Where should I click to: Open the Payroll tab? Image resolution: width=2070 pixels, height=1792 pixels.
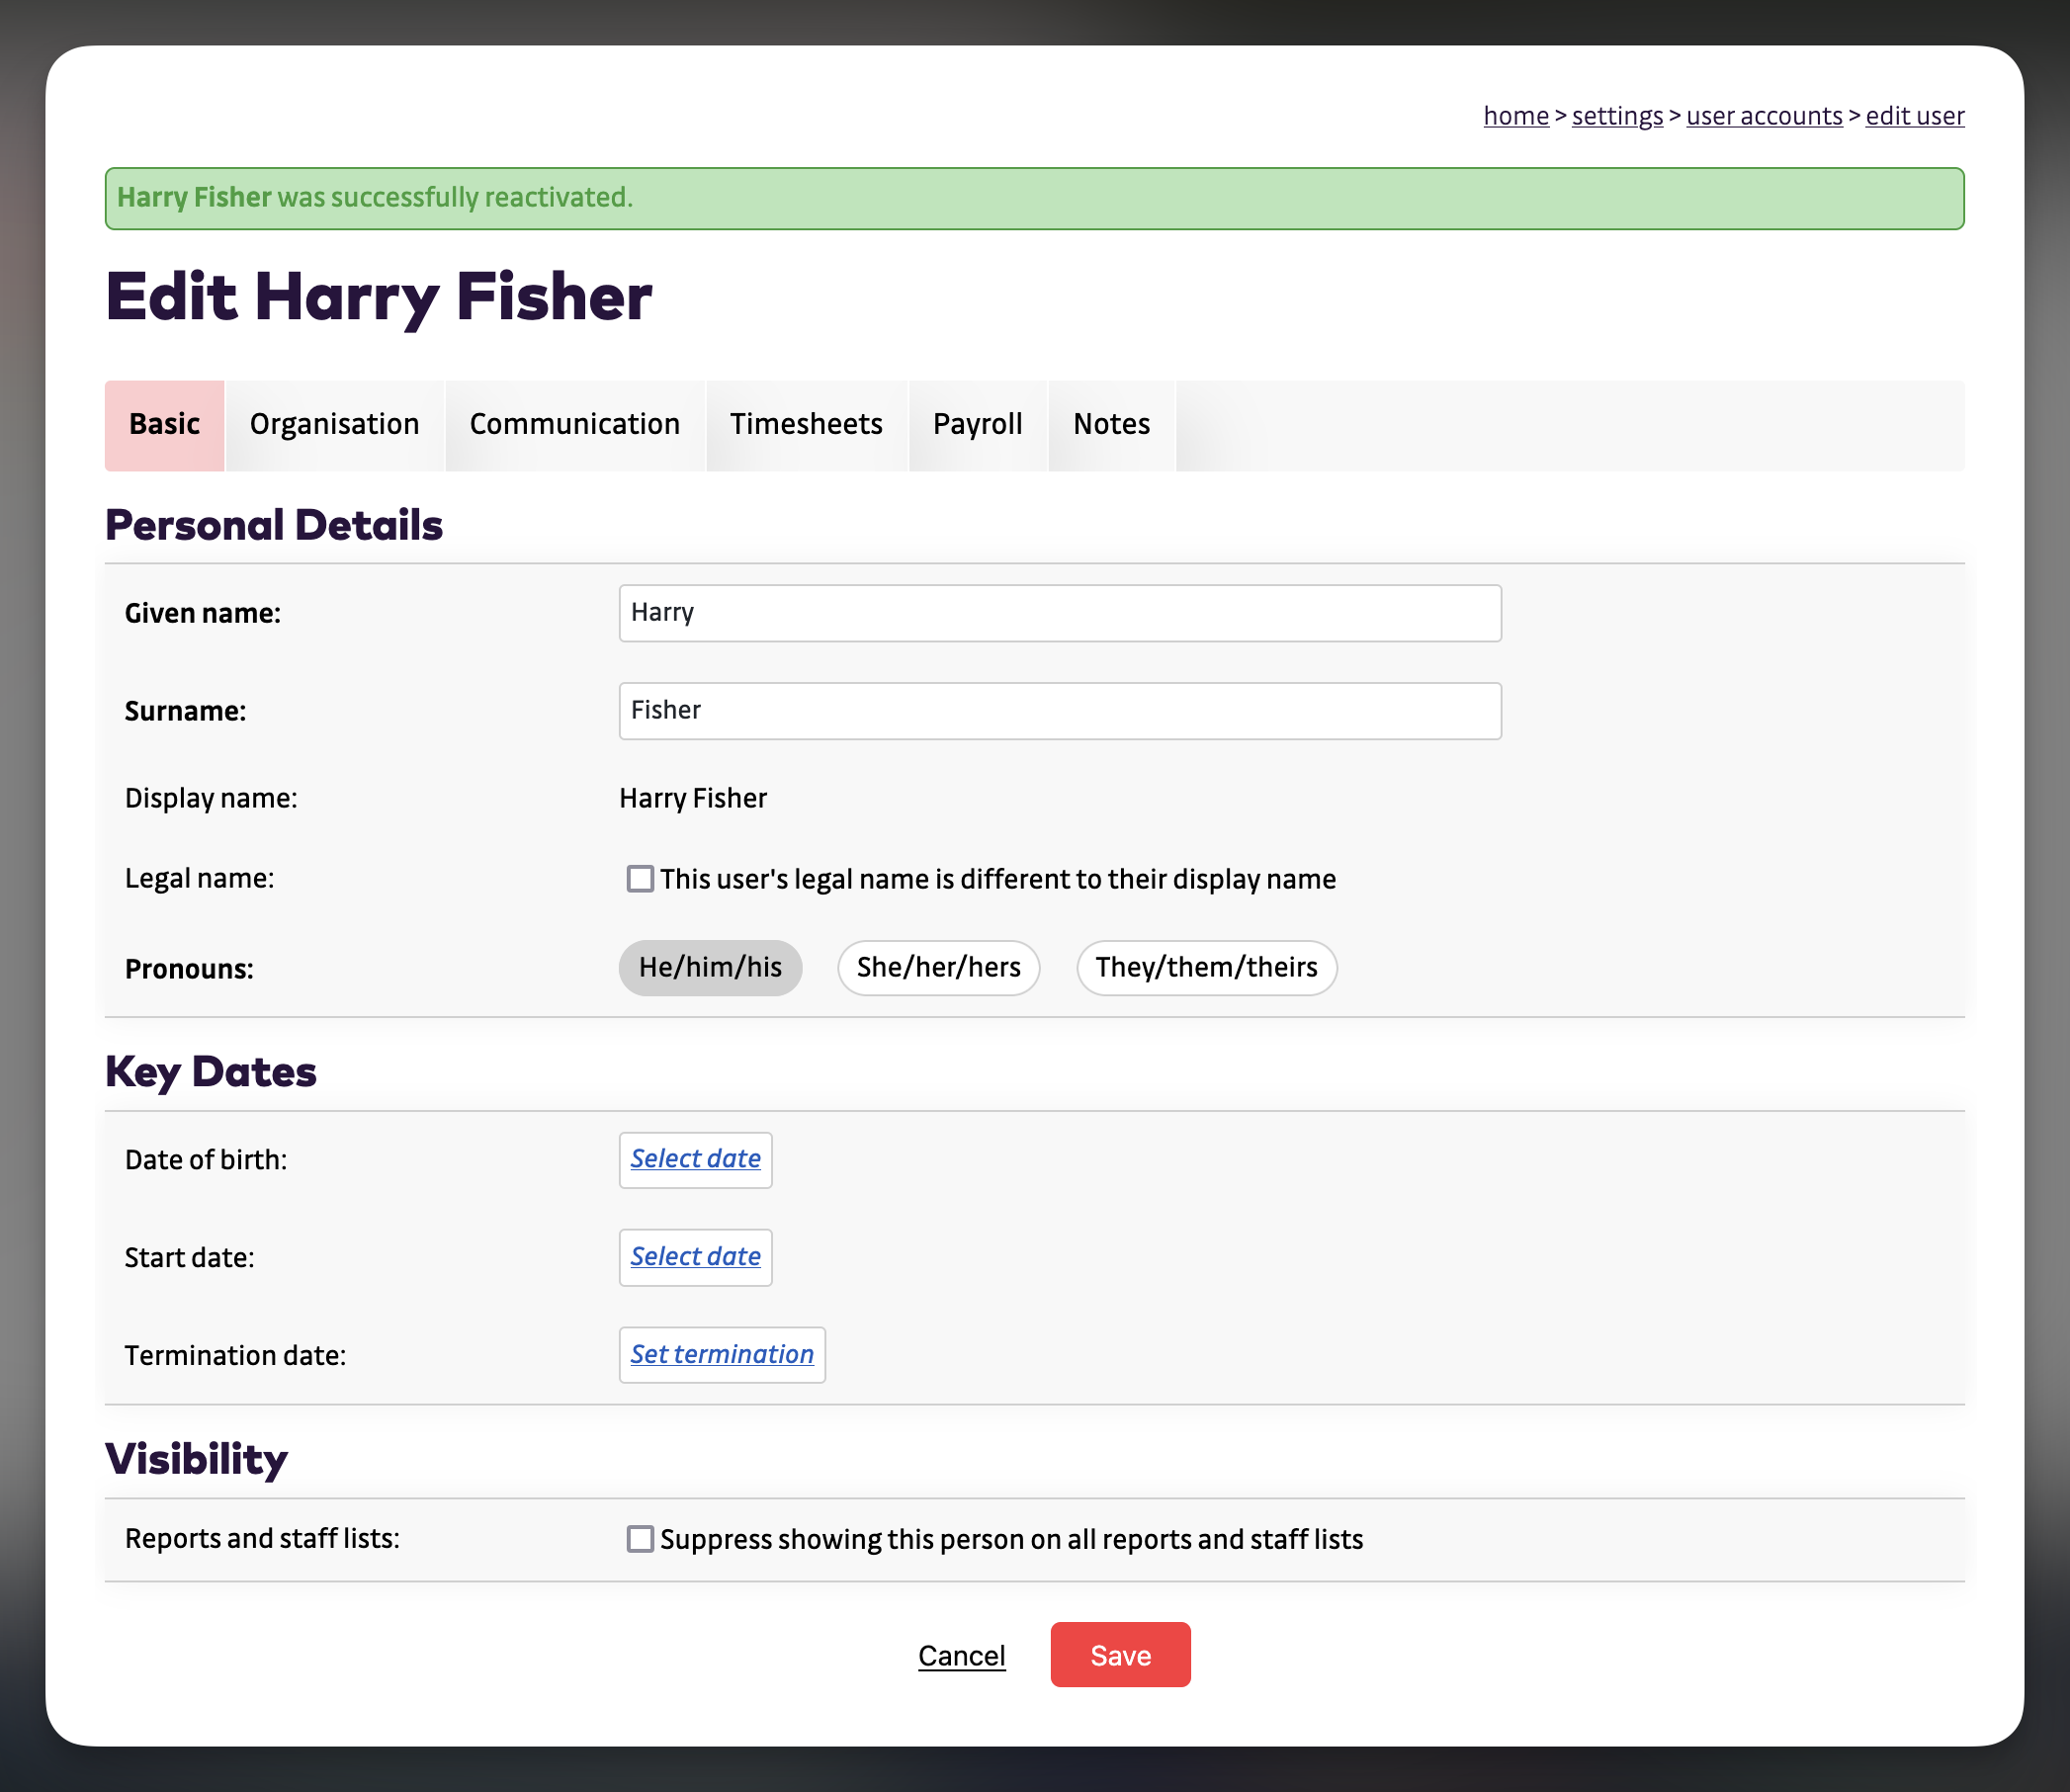[x=977, y=424]
